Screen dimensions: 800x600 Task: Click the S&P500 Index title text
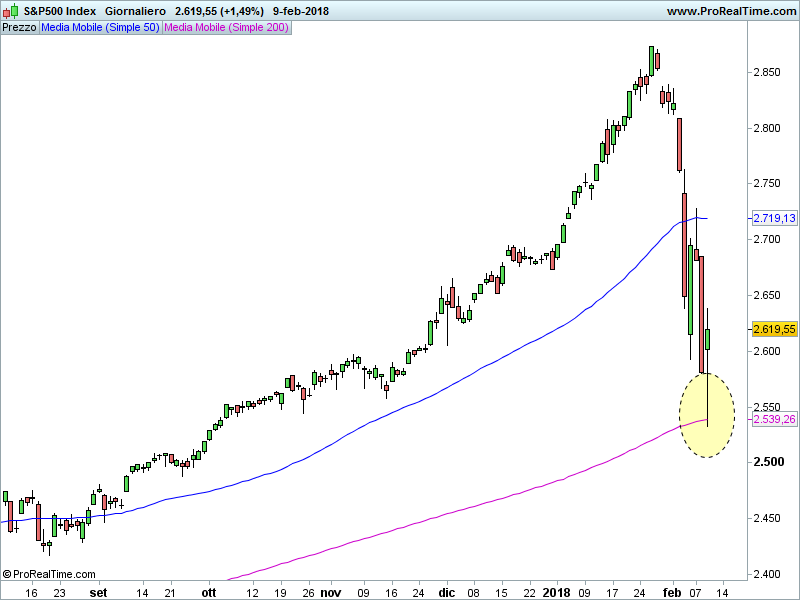(x=60, y=11)
